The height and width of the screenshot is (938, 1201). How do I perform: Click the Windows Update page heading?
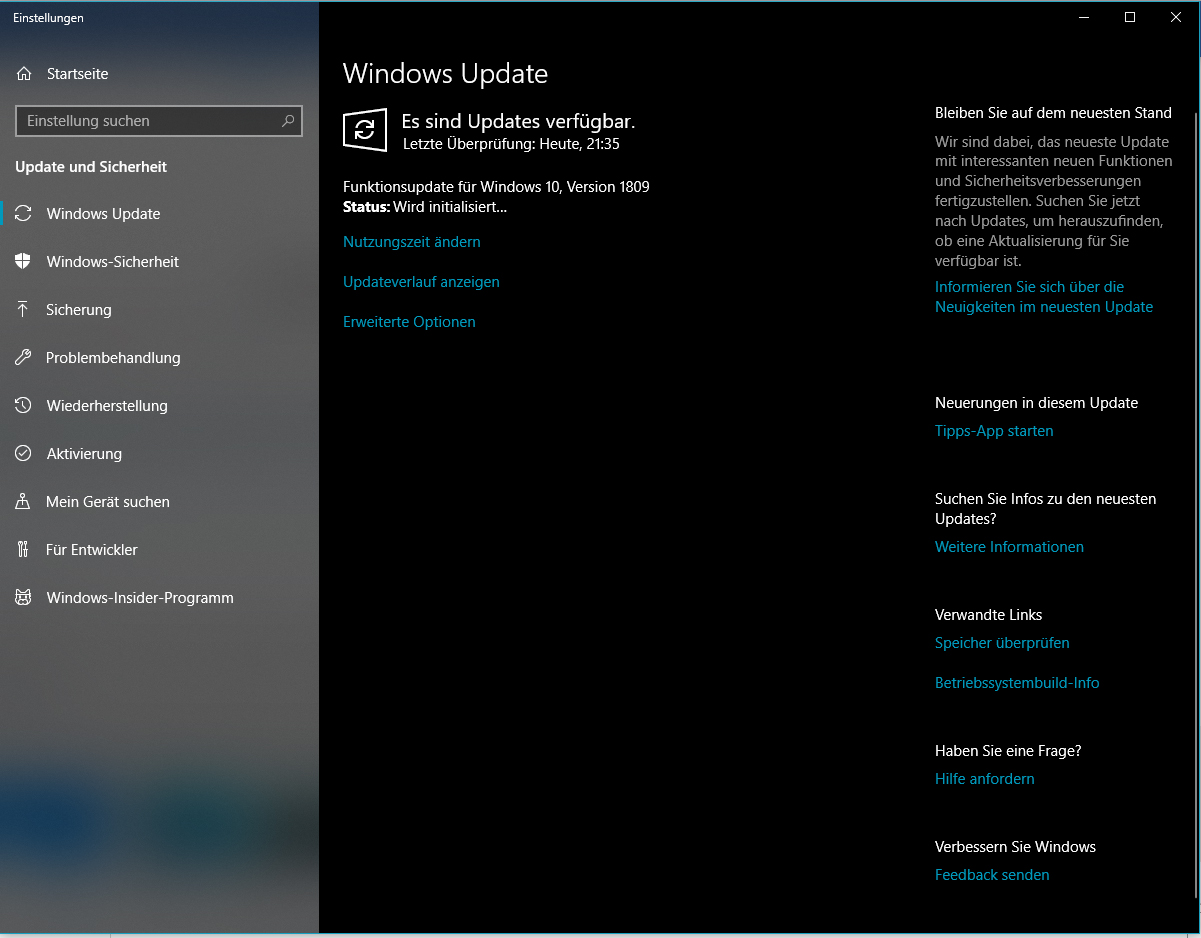[x=445, y=74]
